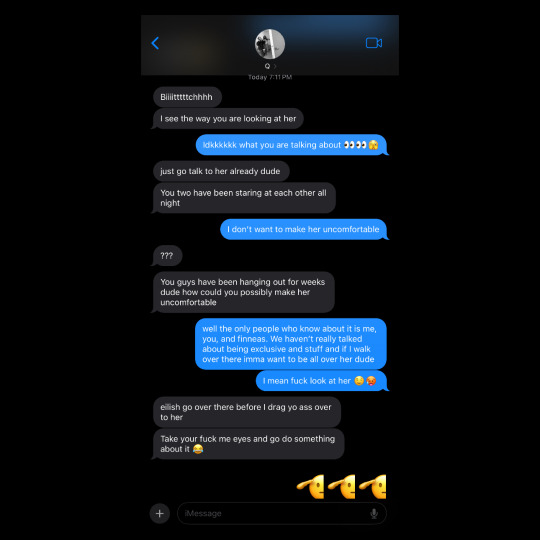540x540 pixels.
Task: Tap the "Today 7:11 PM" timestamp
Action: 270,77
